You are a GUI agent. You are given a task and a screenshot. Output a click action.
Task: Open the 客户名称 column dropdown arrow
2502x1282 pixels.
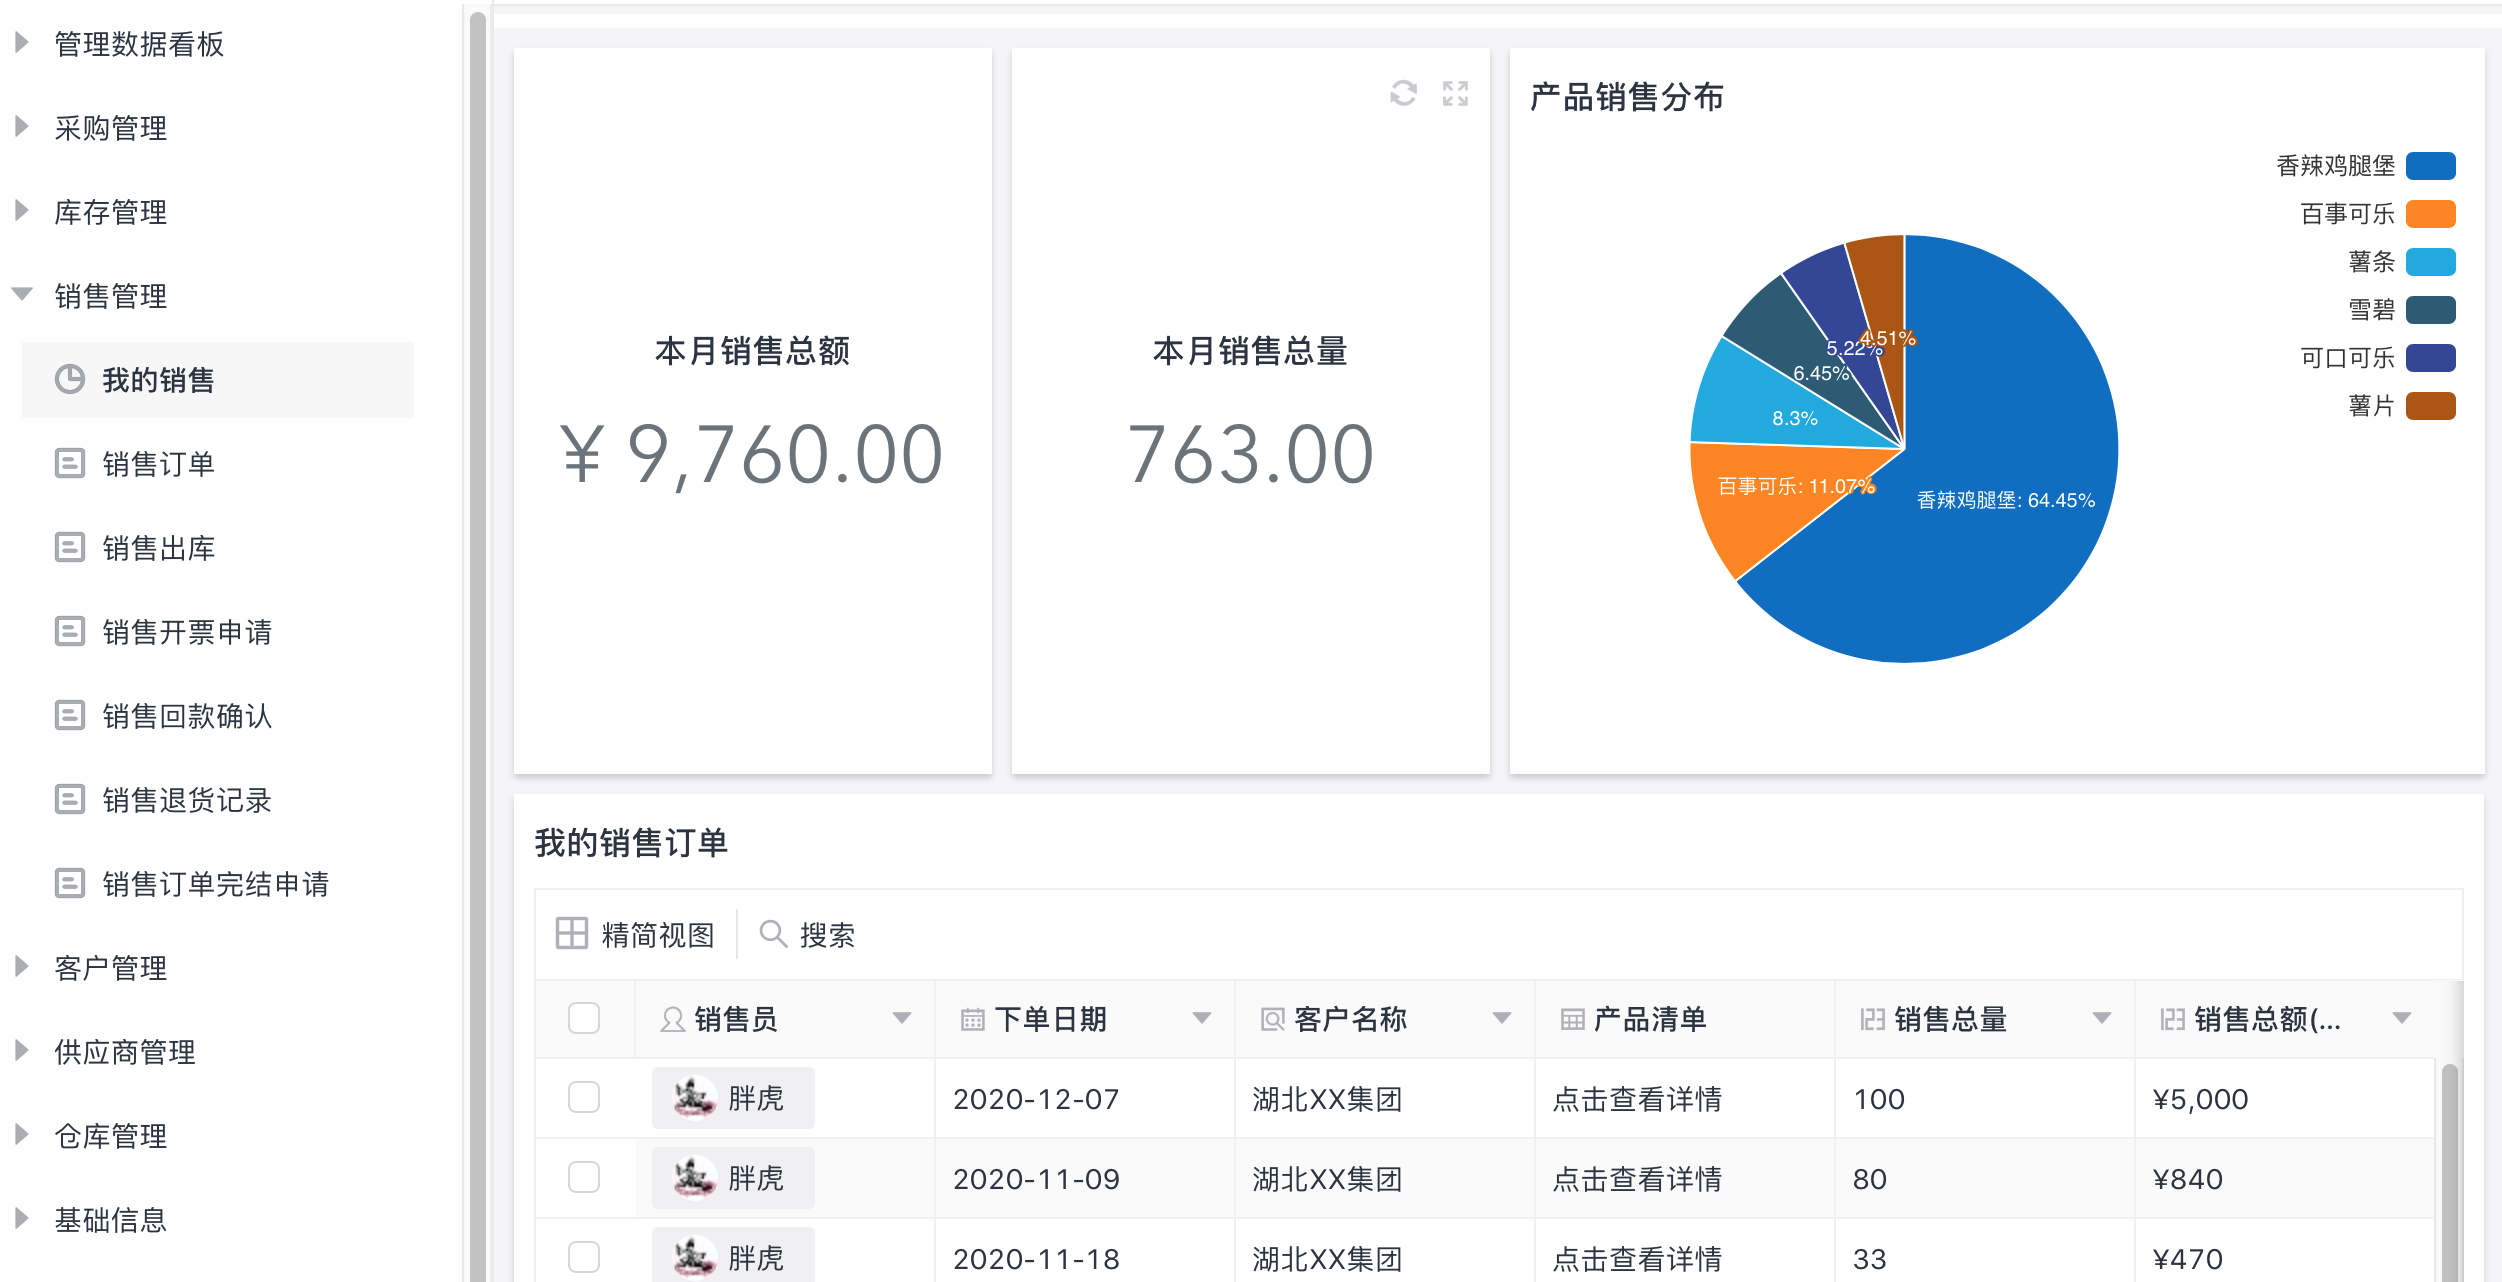[1502, 1019]
